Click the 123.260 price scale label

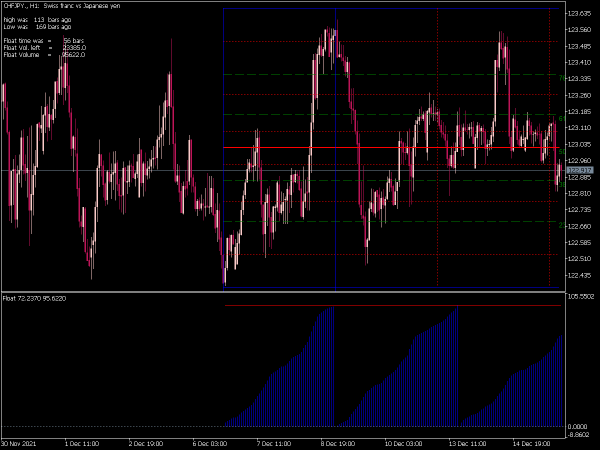[579, 95]
